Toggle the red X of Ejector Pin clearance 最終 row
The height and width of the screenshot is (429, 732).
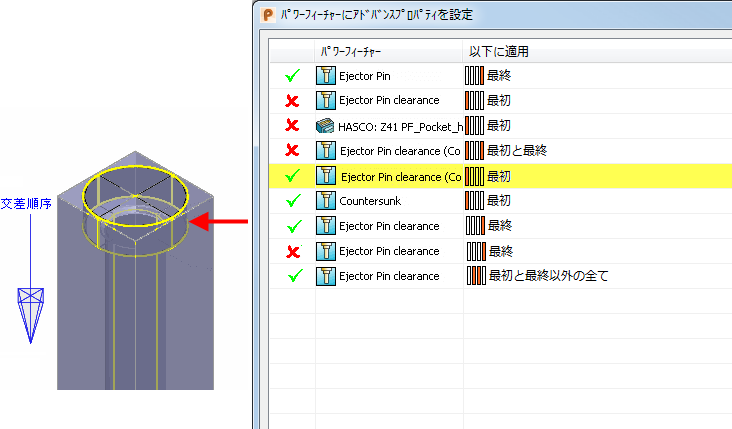(293, 252)
